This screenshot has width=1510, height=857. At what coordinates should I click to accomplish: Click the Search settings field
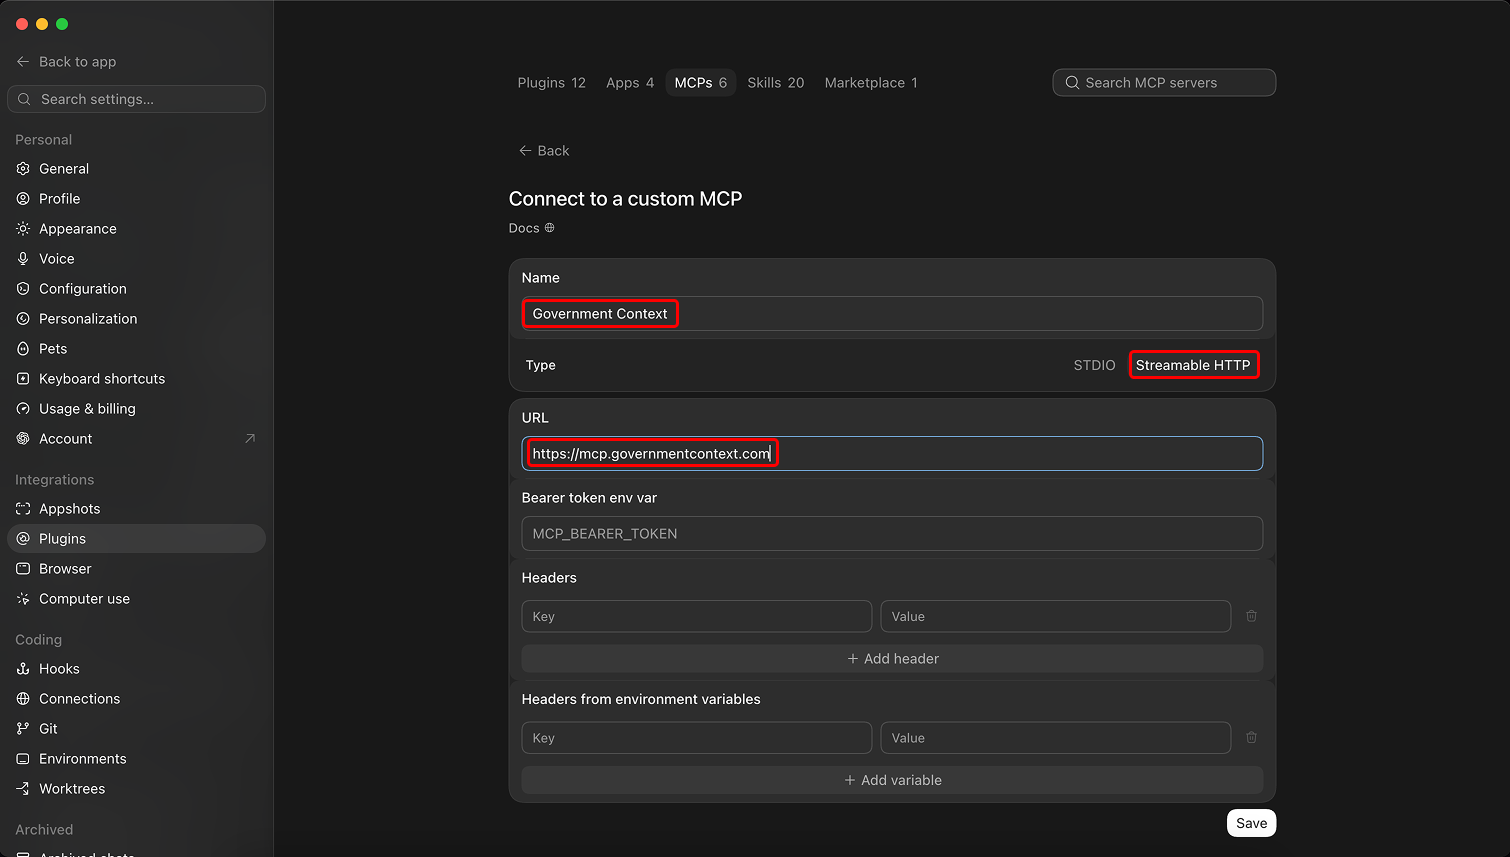136,99
